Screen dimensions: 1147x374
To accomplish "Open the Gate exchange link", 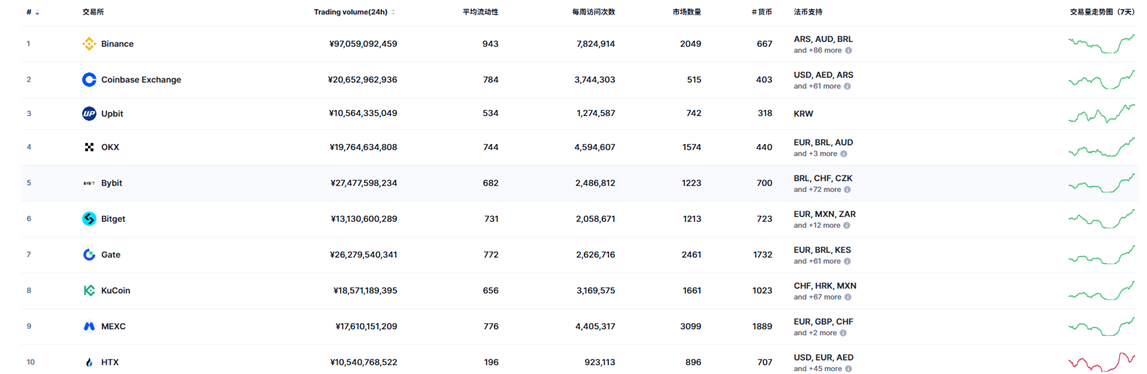I will coord(110,255).
